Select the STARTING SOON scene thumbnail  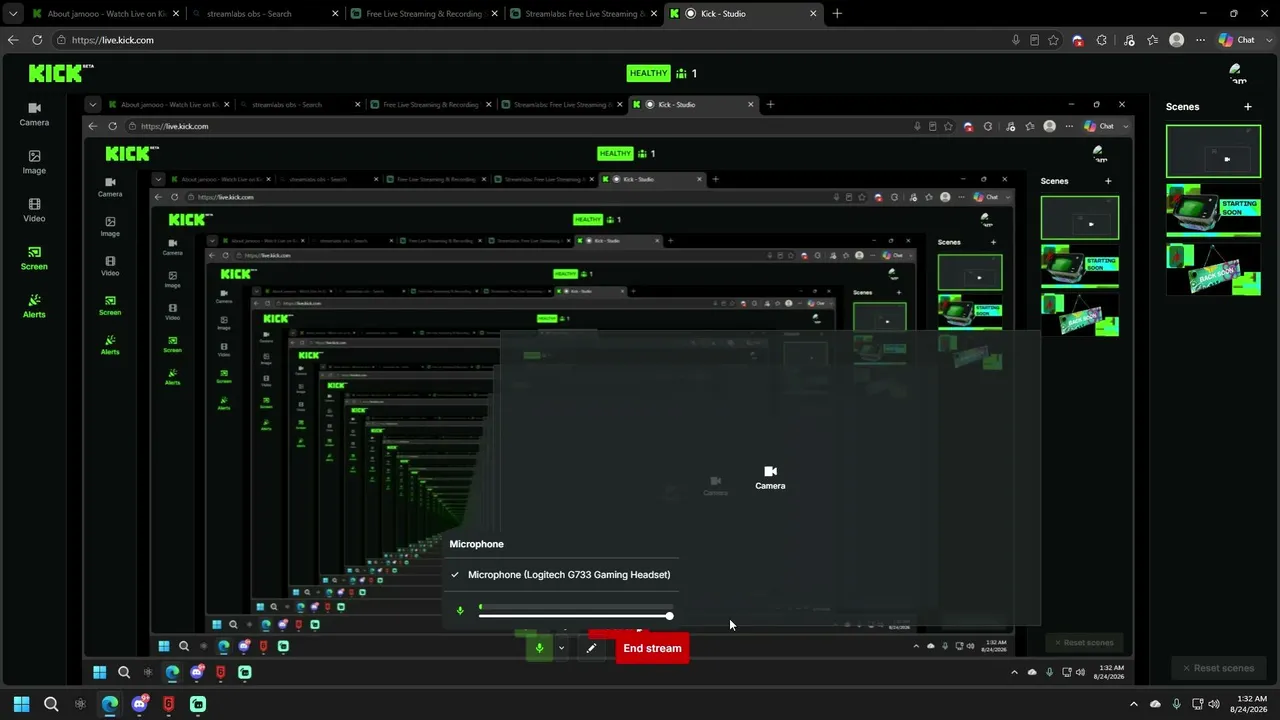tap(1213, 209)
